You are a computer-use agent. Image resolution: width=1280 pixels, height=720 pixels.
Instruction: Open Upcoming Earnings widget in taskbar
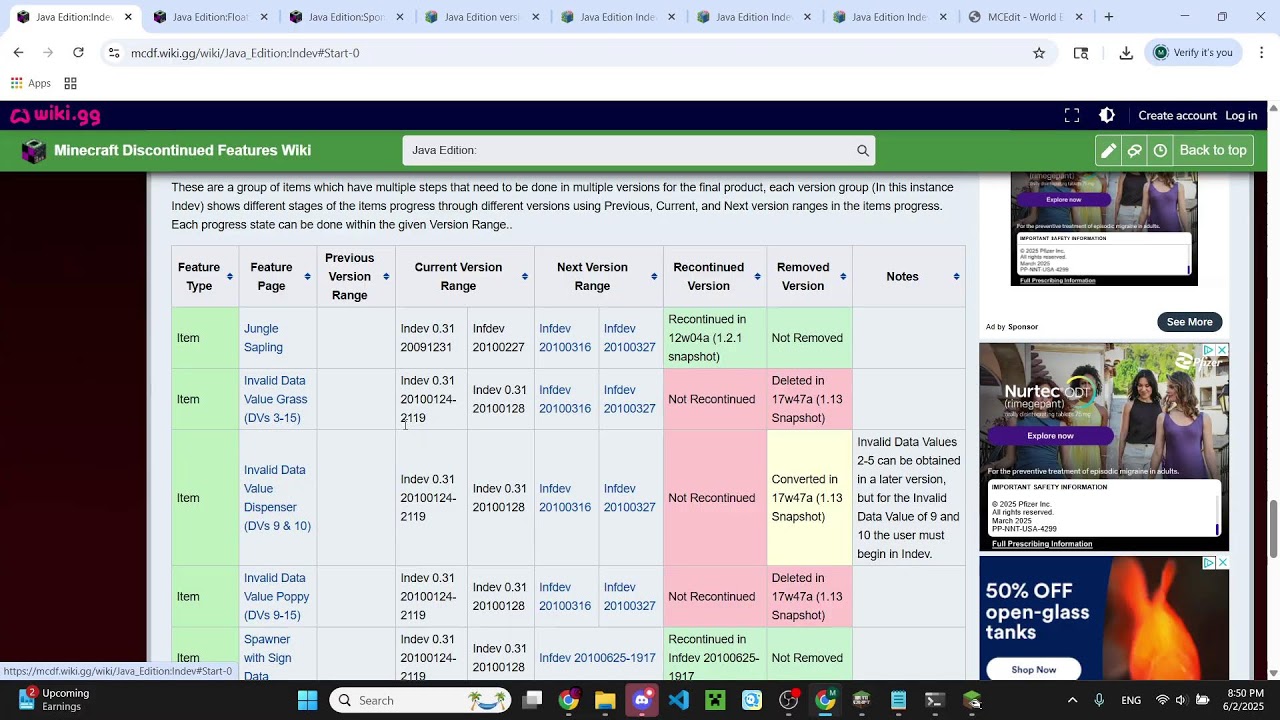55,700
